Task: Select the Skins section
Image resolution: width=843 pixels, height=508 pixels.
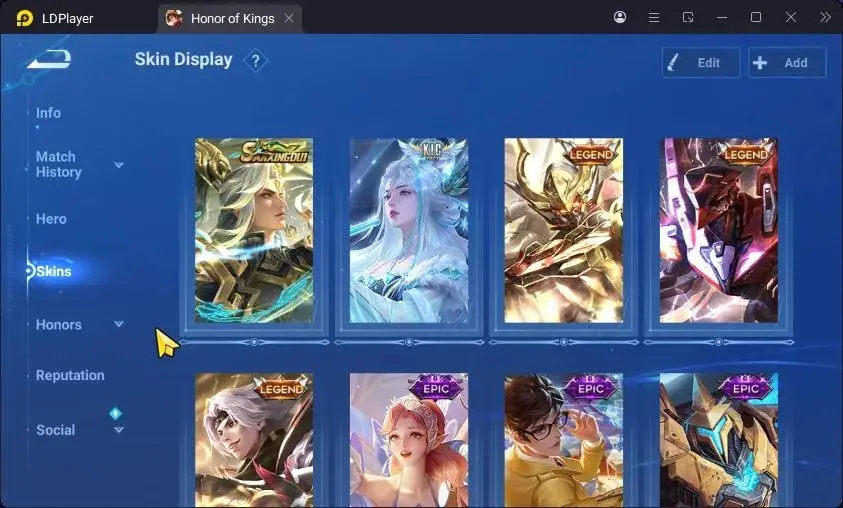Action: (53, 271)
